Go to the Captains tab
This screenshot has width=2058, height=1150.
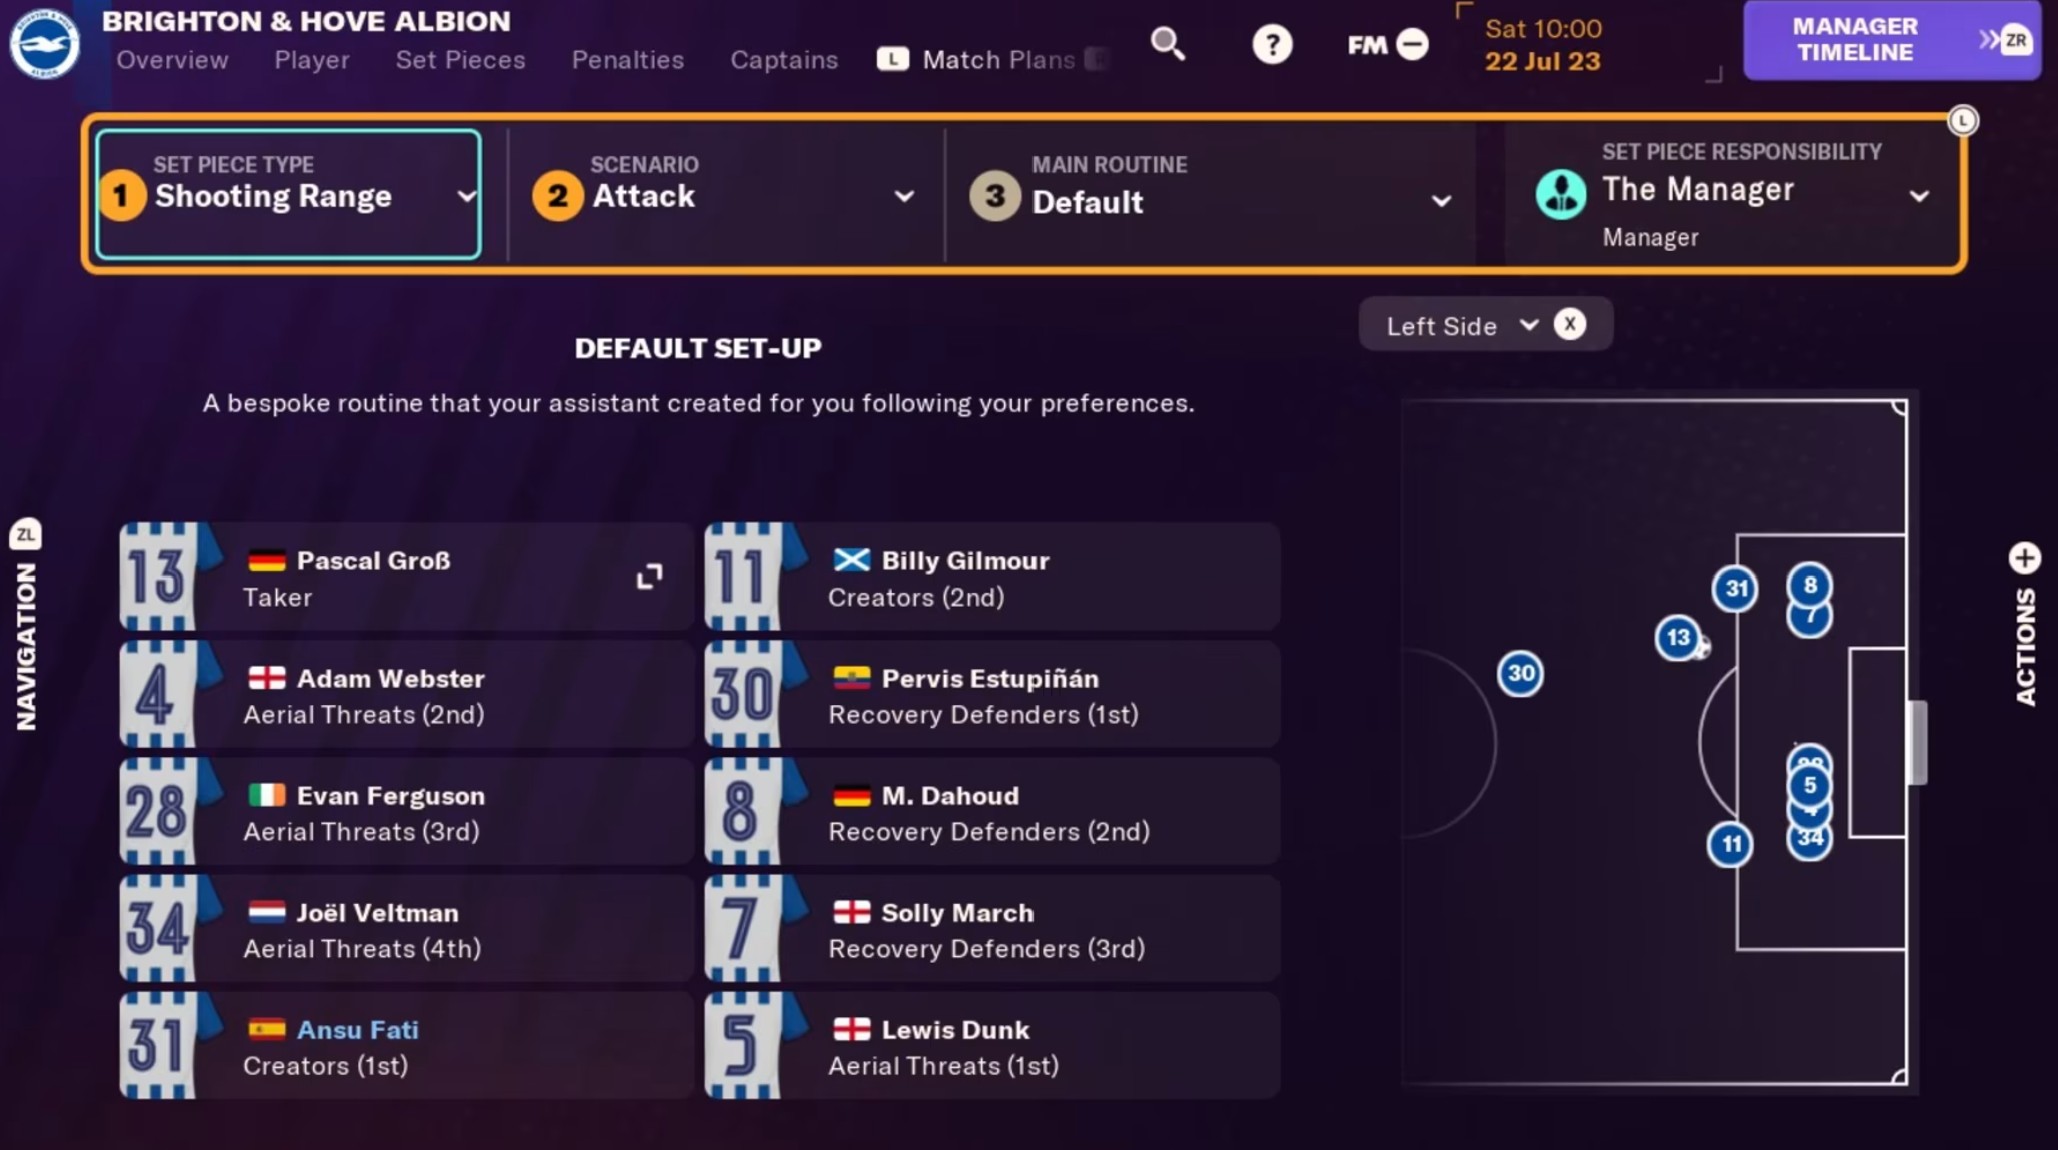click(784, 60)
